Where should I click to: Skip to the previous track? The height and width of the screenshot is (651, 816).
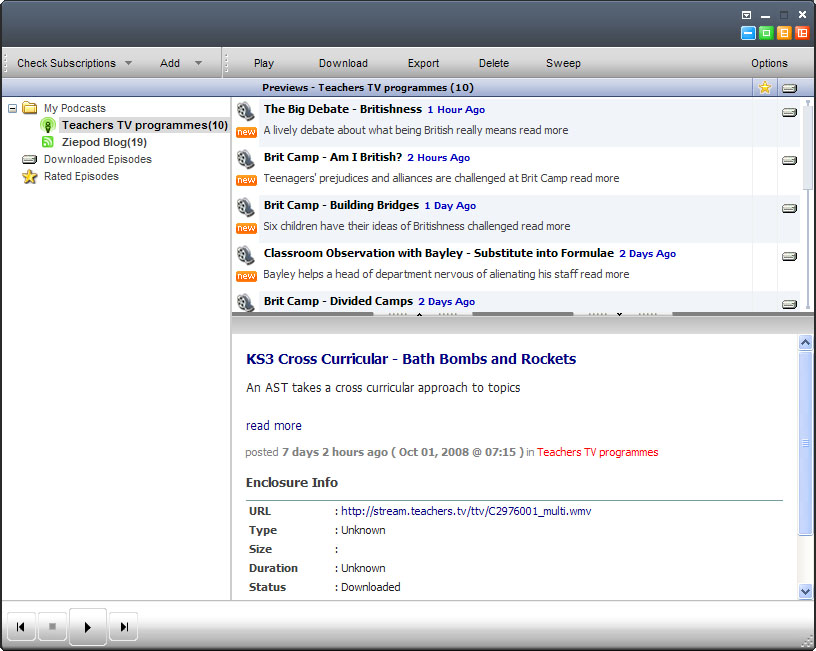(x=19, y=627)
